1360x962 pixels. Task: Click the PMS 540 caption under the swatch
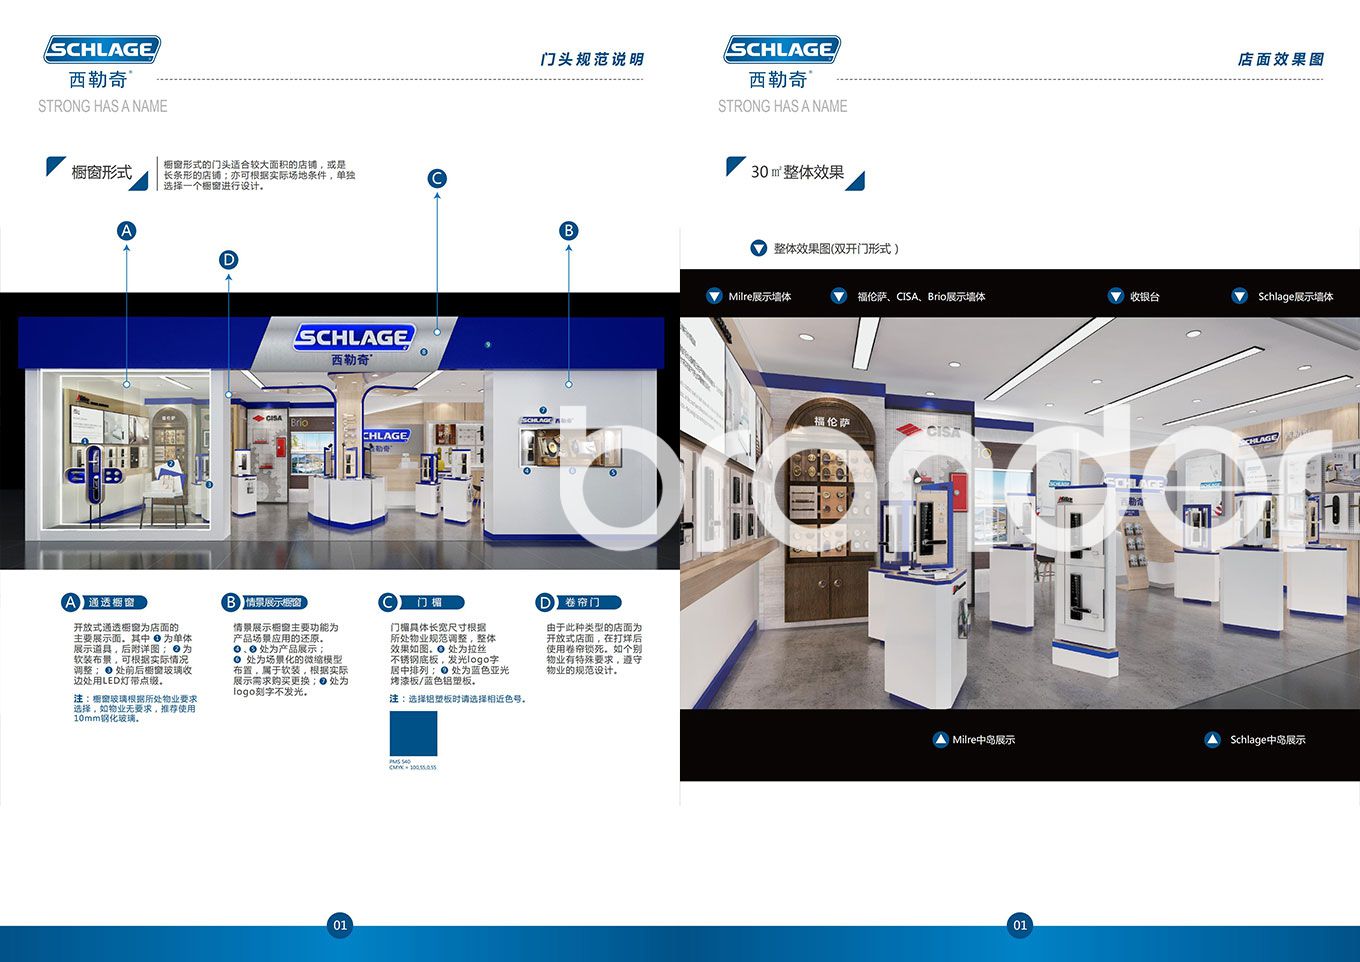pos(413,764)
